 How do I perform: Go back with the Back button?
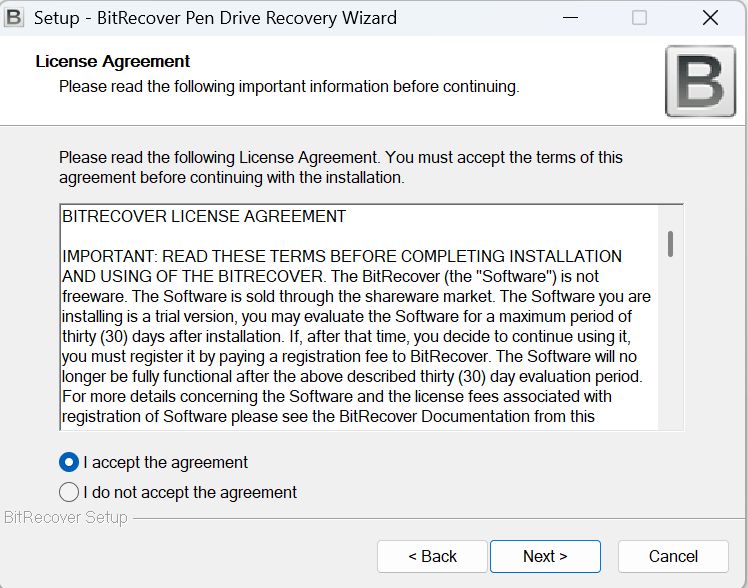(x=432, y=556)
